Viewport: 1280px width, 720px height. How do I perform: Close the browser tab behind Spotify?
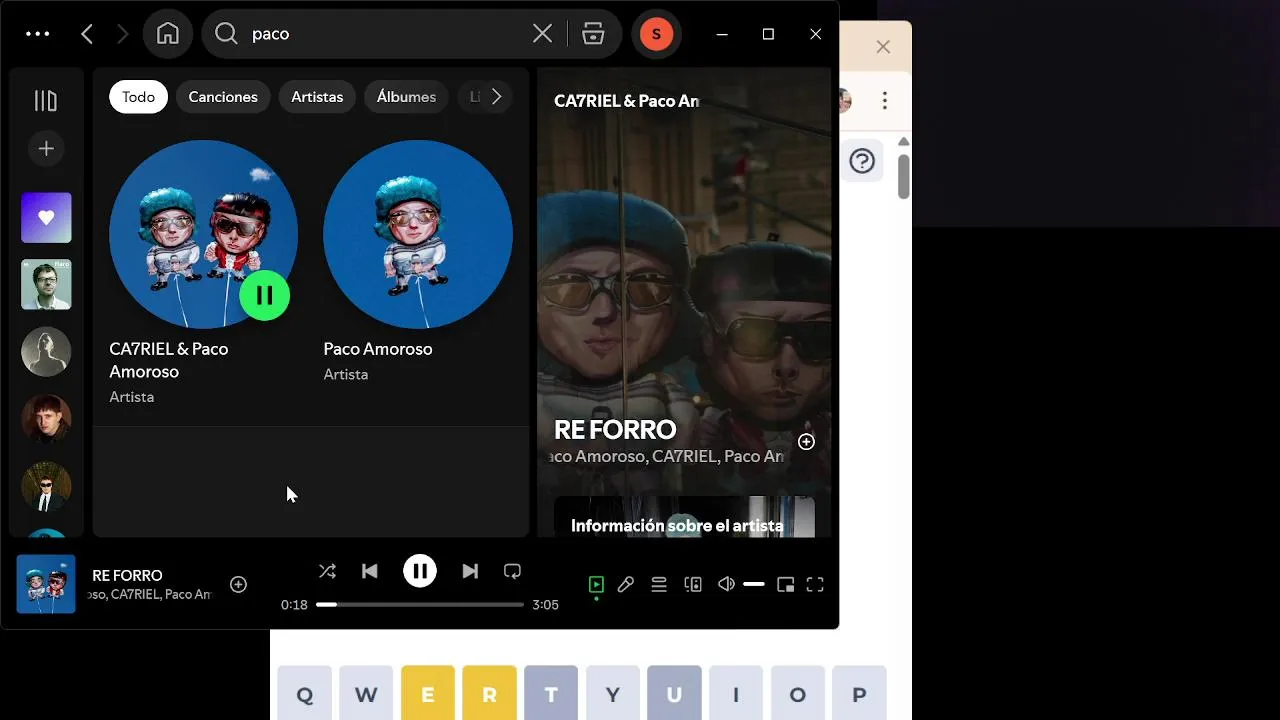coord(883,46)
